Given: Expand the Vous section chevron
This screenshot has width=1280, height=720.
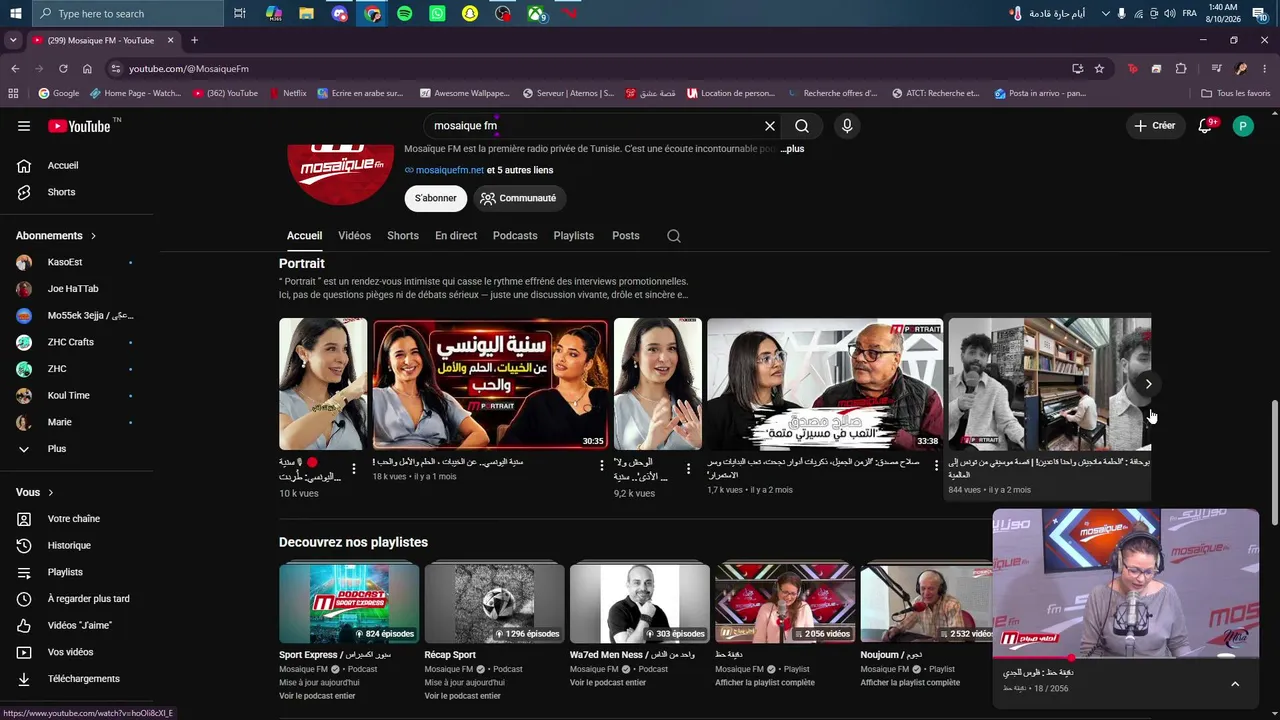Looking at the screenshot, I should 50,493.
